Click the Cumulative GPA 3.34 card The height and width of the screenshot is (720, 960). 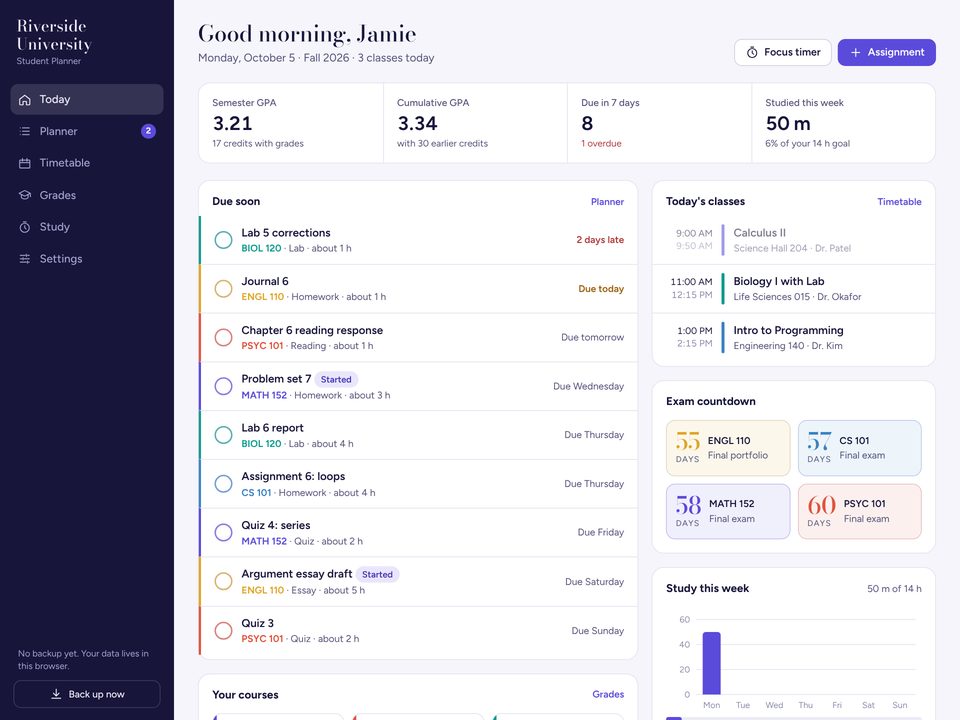(x=475, y=123)
